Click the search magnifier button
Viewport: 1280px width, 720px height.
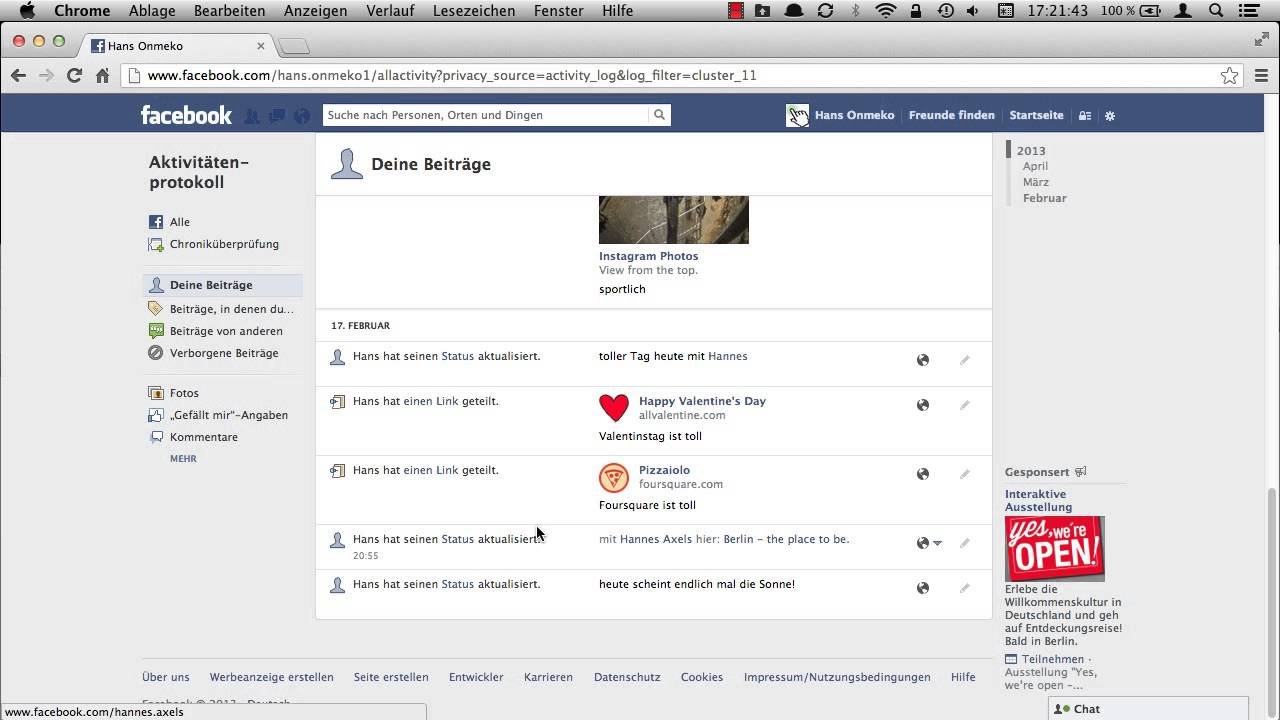point(659,115)
